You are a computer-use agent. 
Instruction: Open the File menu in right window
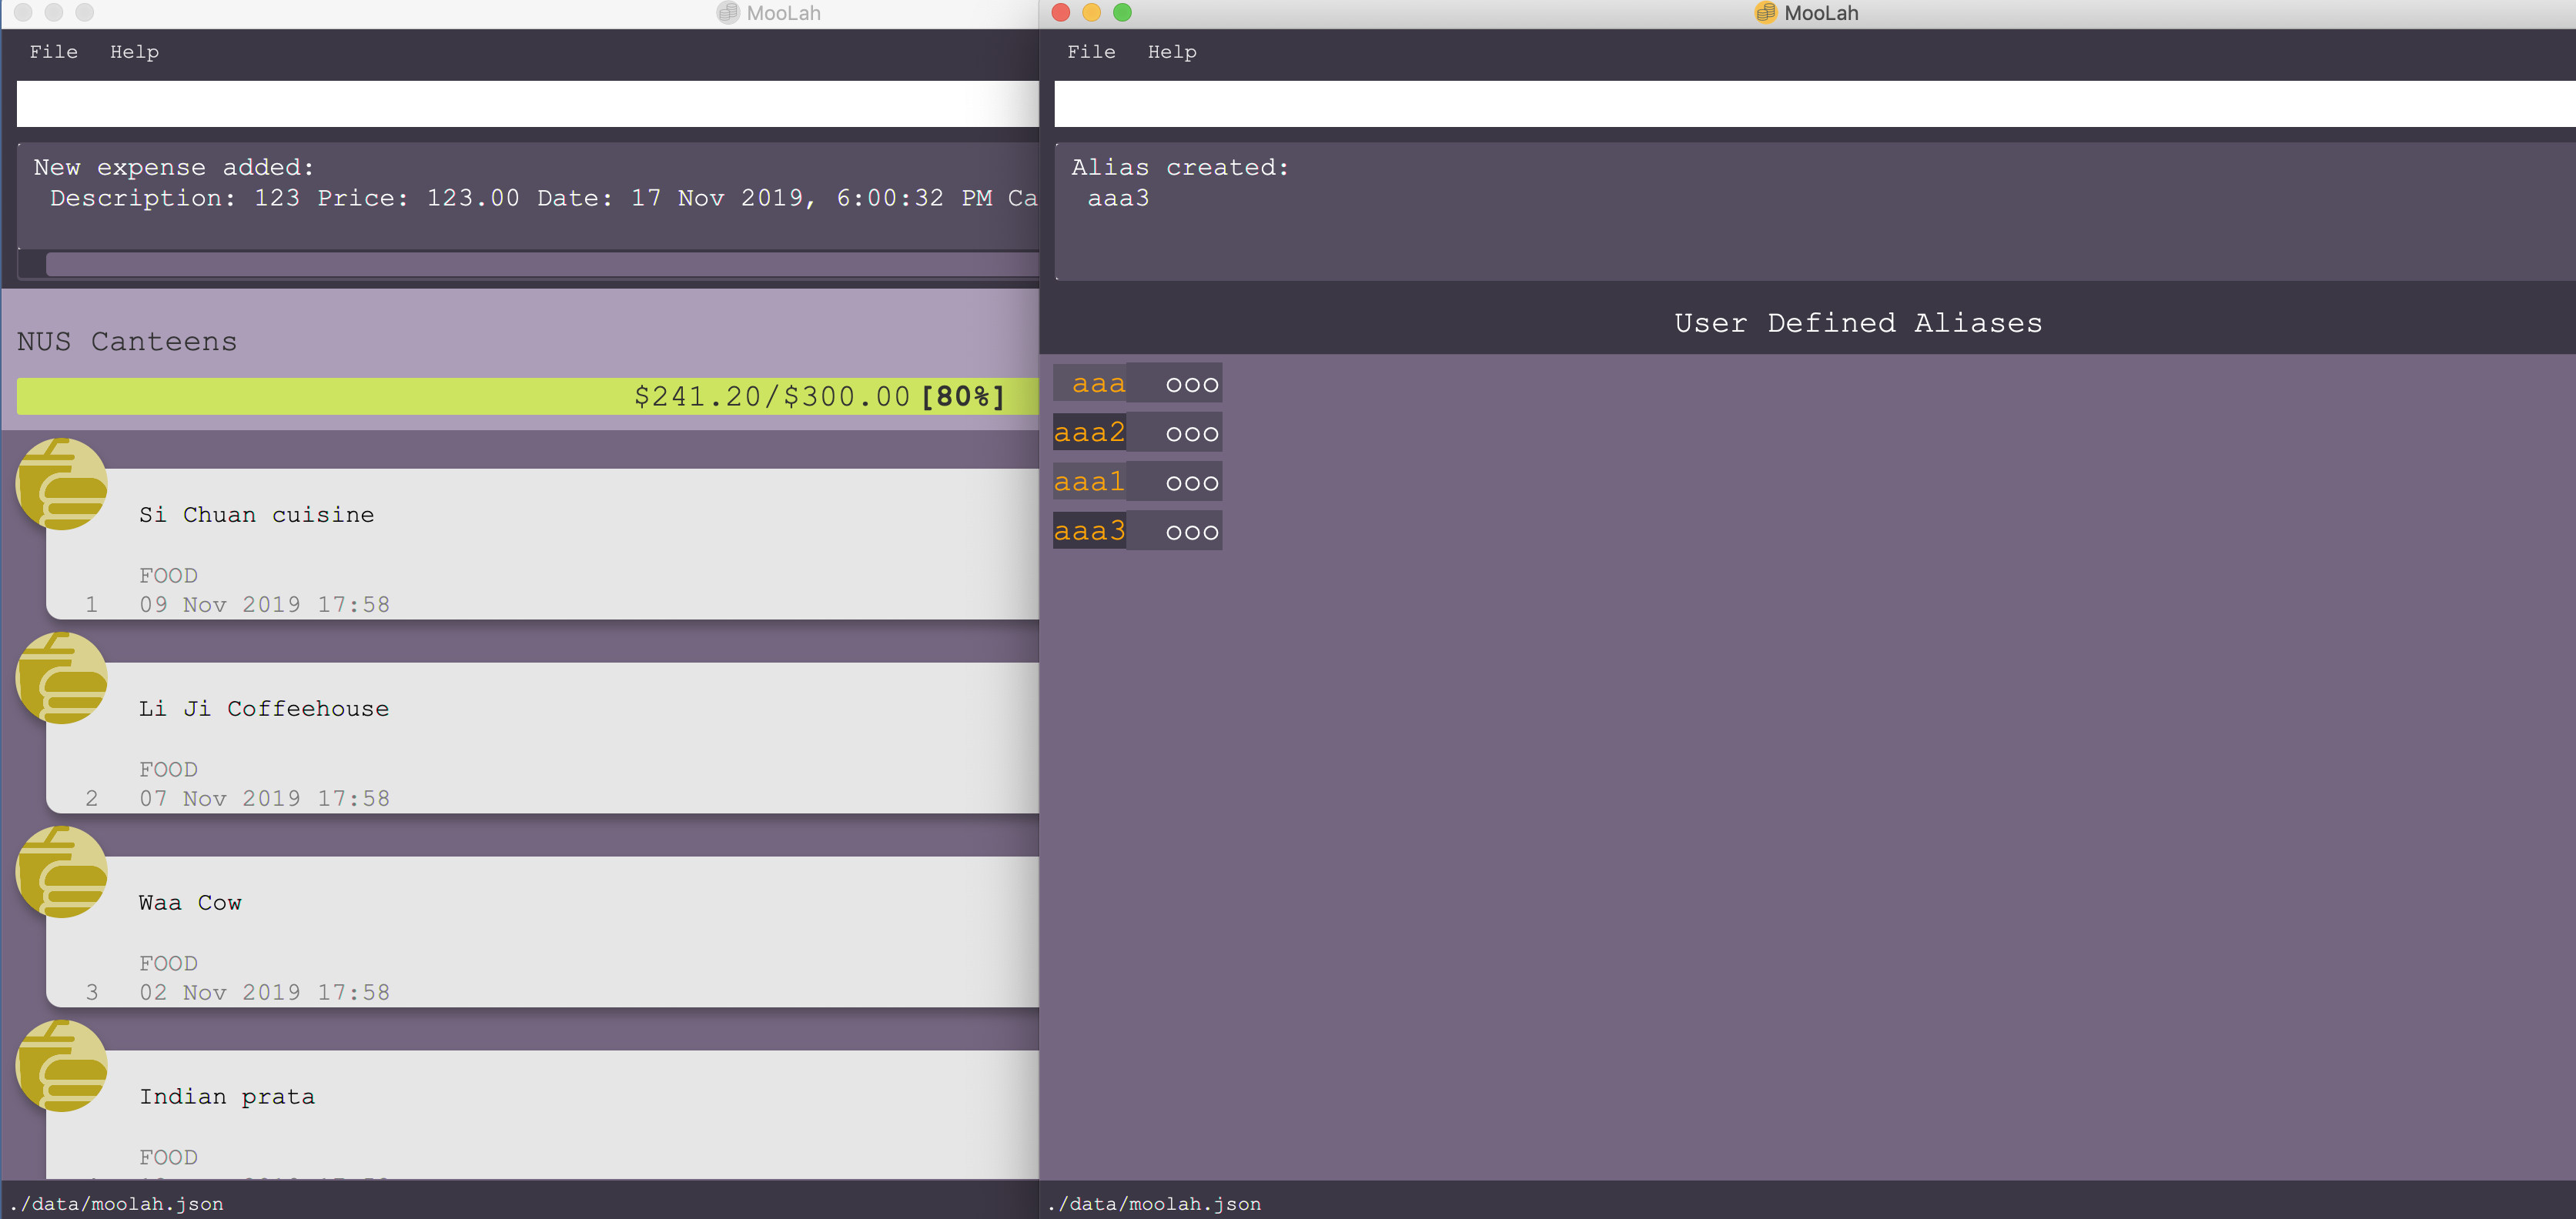[x=1090, y=52]
